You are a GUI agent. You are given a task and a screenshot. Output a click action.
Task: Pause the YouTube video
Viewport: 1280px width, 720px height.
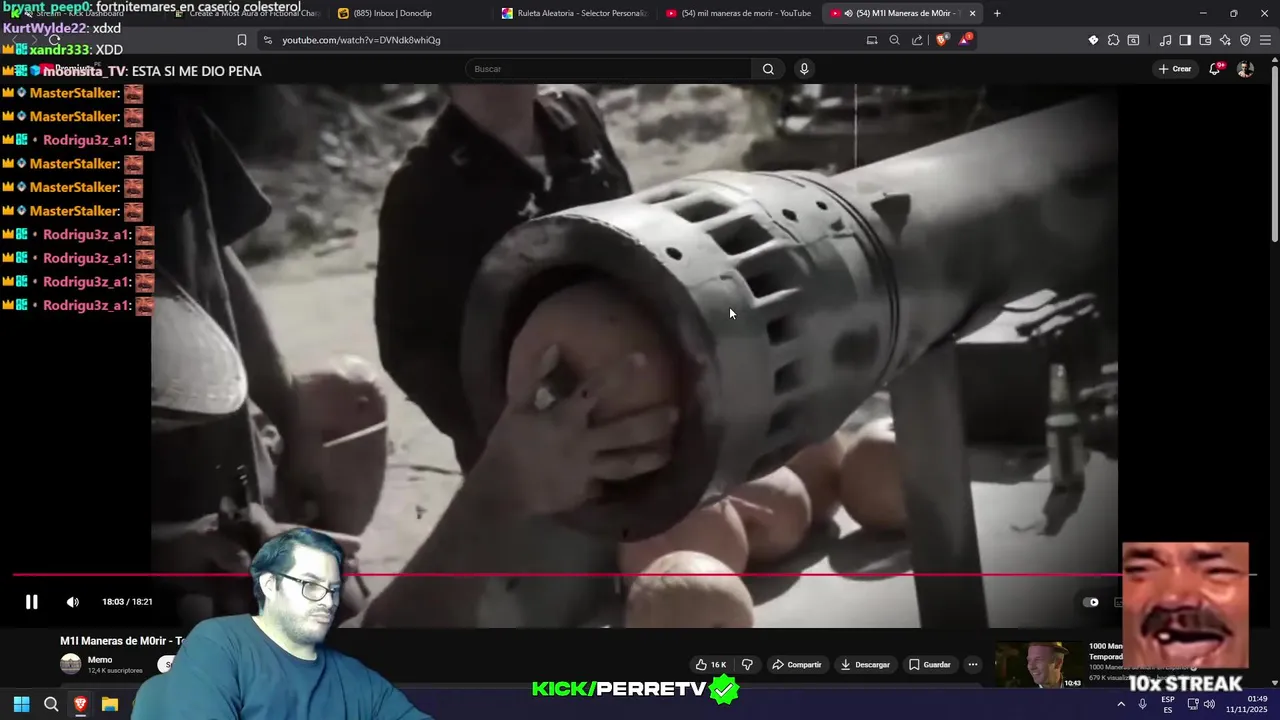click(31, 602)
